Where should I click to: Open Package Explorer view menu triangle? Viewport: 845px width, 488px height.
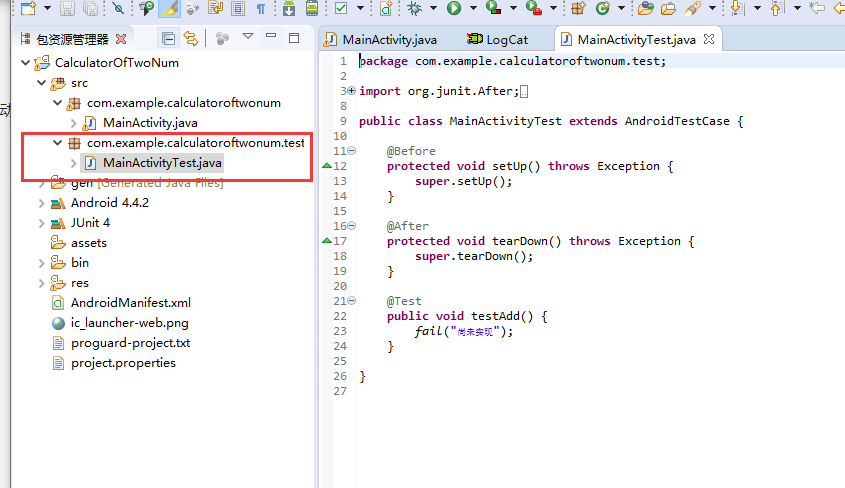click(248, 37)
